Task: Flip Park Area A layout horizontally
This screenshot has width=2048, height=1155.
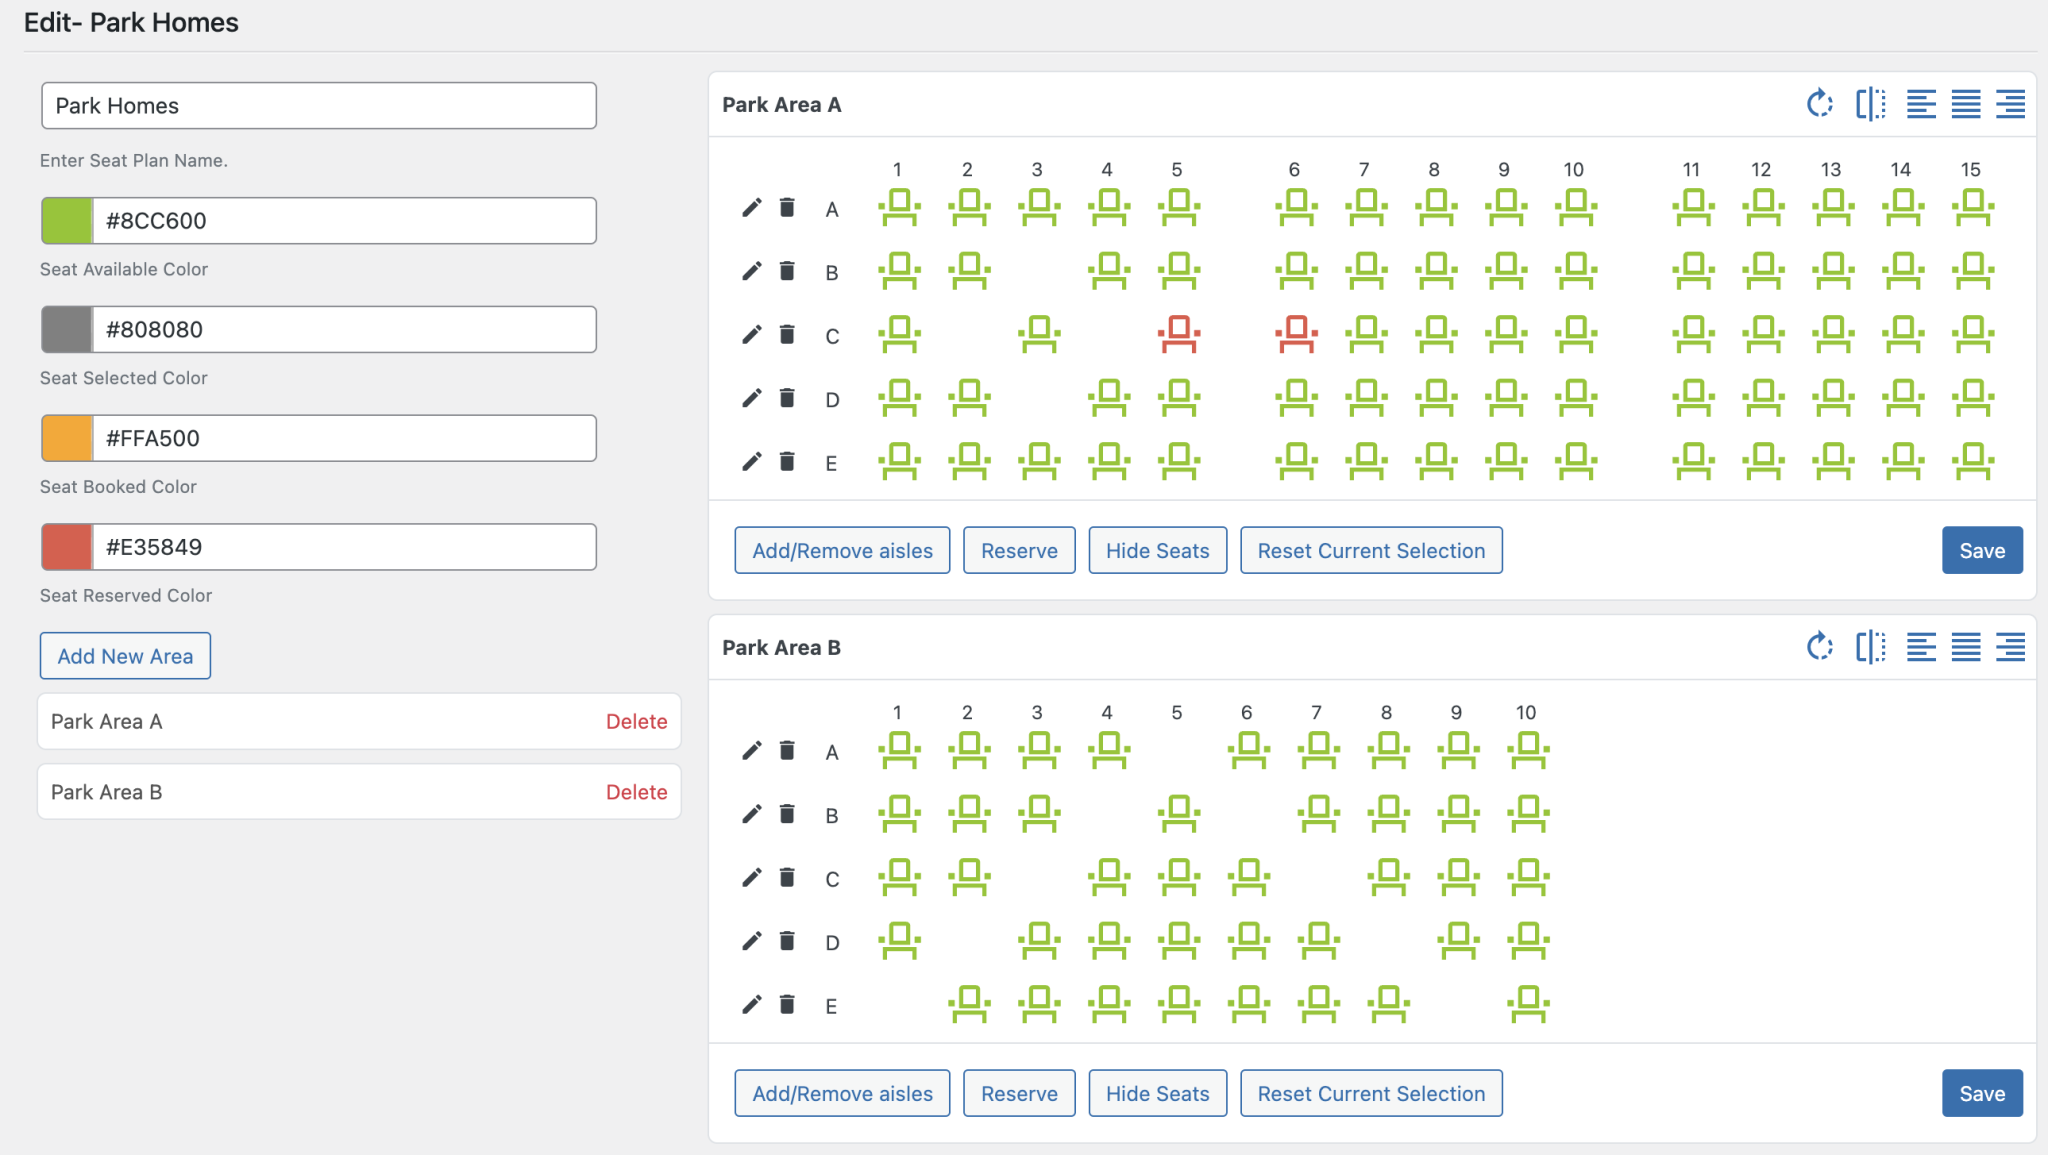Action: pos(1870,103)
